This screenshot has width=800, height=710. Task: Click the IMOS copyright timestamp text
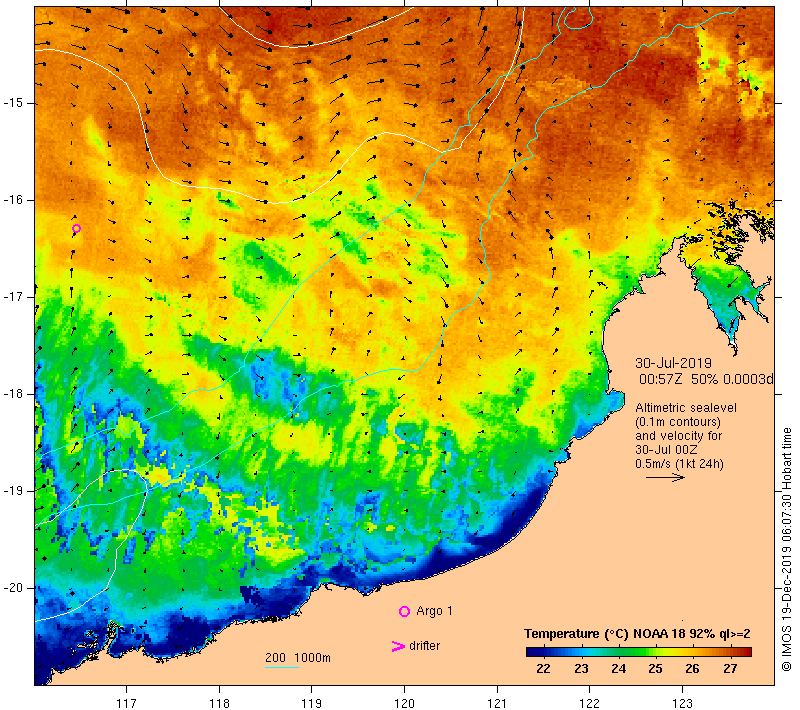pyautogui.click(x=786, y=549)
